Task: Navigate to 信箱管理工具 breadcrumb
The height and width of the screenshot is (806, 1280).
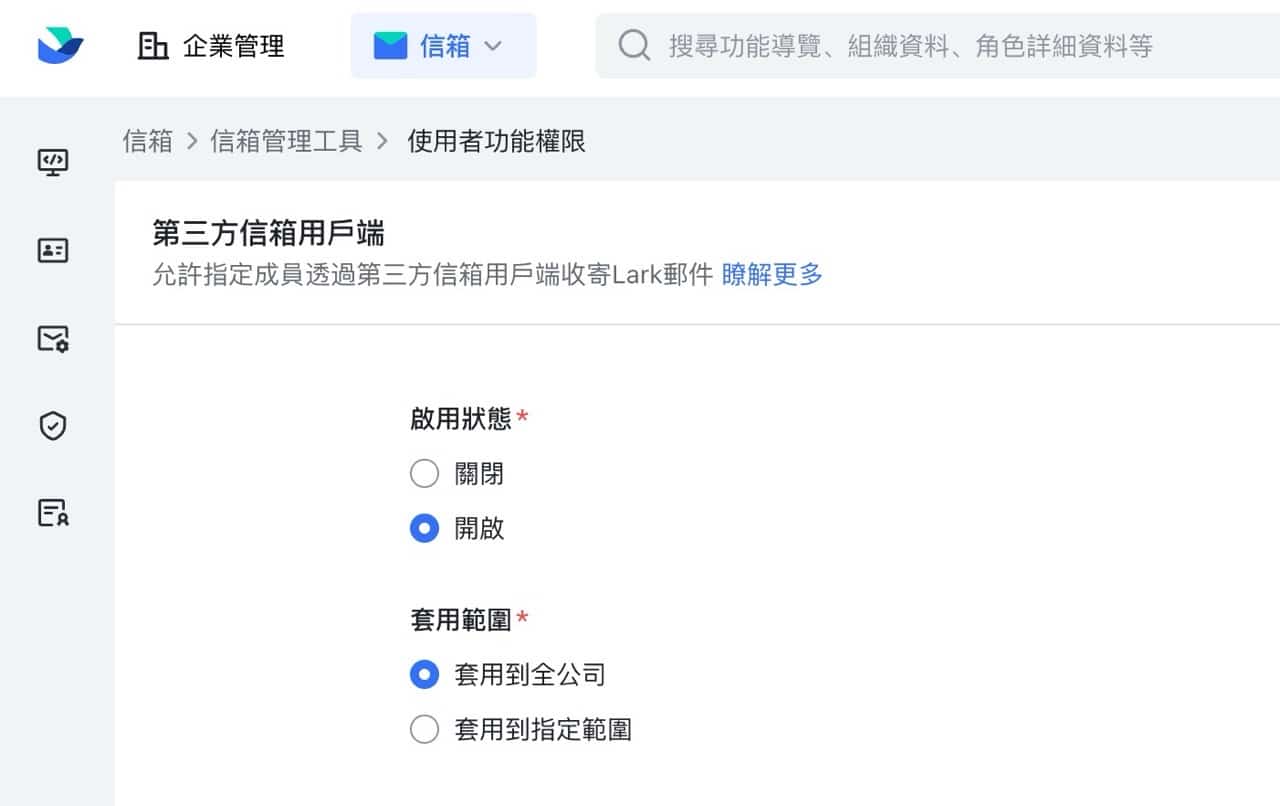Action: [x=286, y=142]
